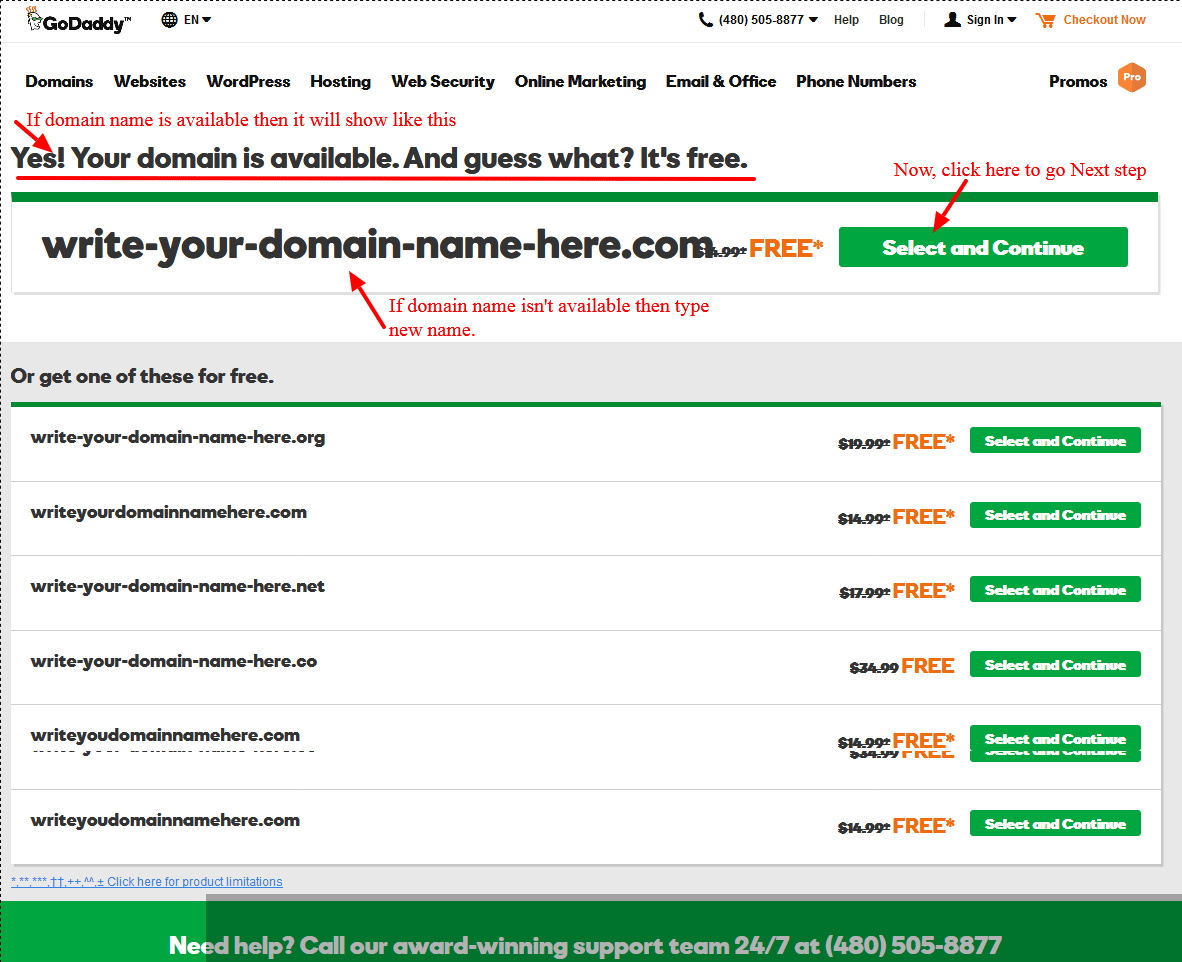Expand the Sign In dropdown arrow
Image resolution: width=1182 pixels, height=962 pixels.
click(x=1012, y=20)
